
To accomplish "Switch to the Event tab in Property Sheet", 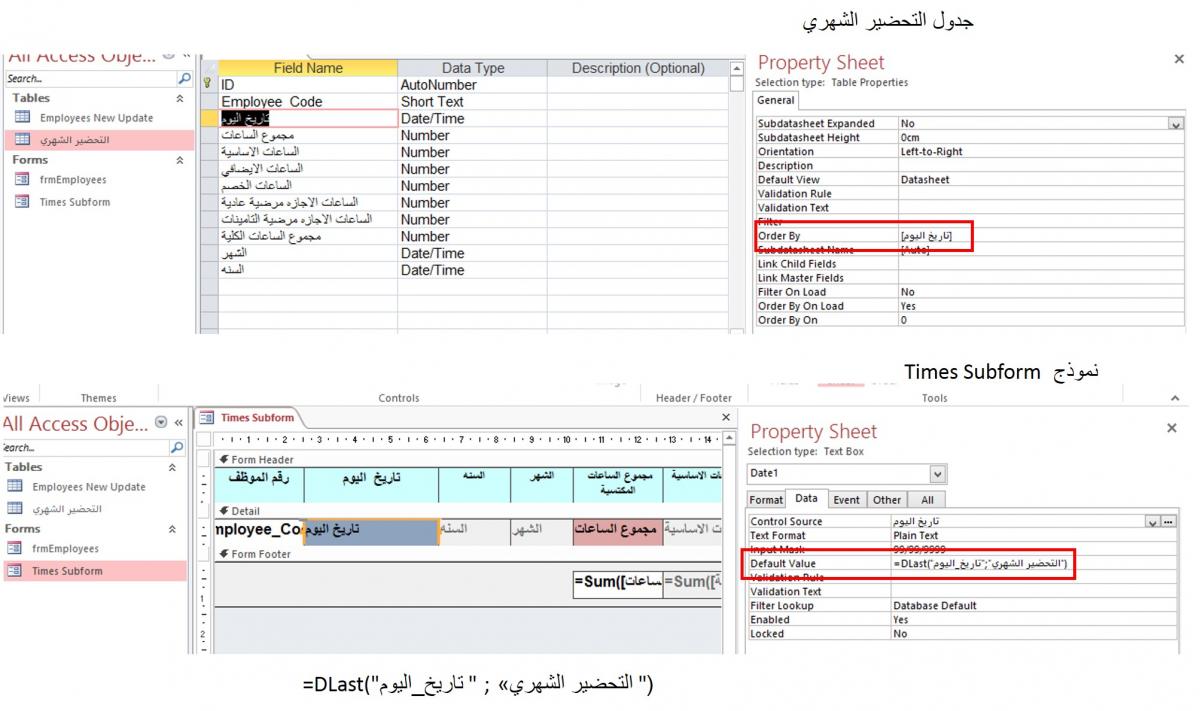I will 846,500.
